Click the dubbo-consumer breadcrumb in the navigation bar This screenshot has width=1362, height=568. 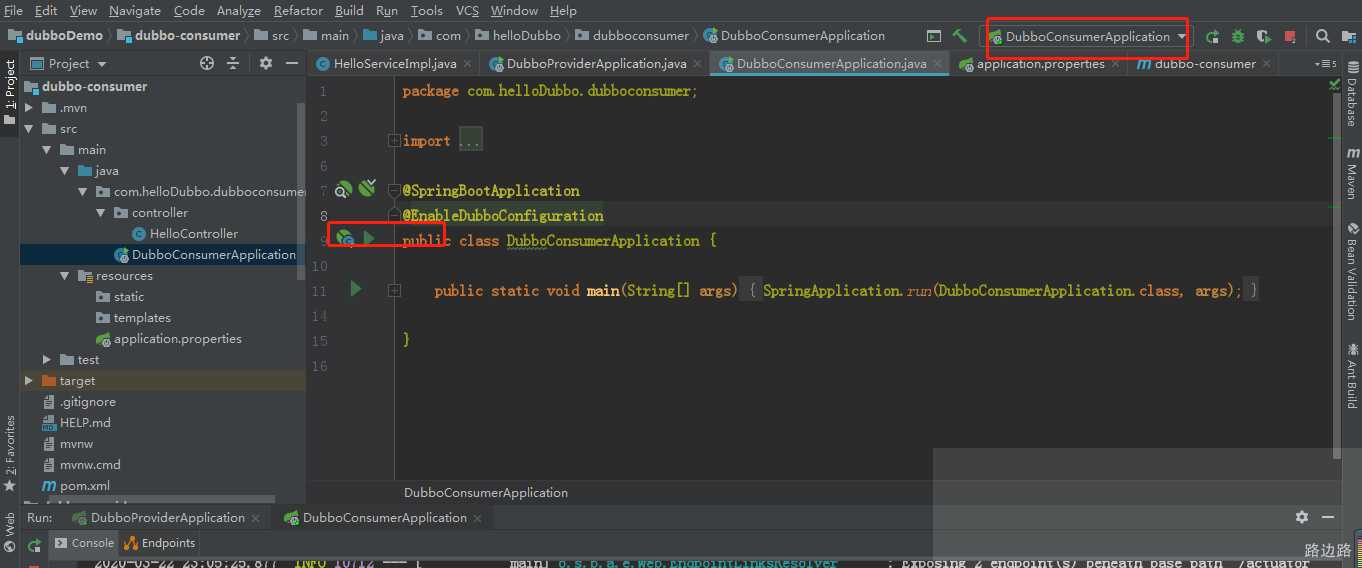[179, 35]
